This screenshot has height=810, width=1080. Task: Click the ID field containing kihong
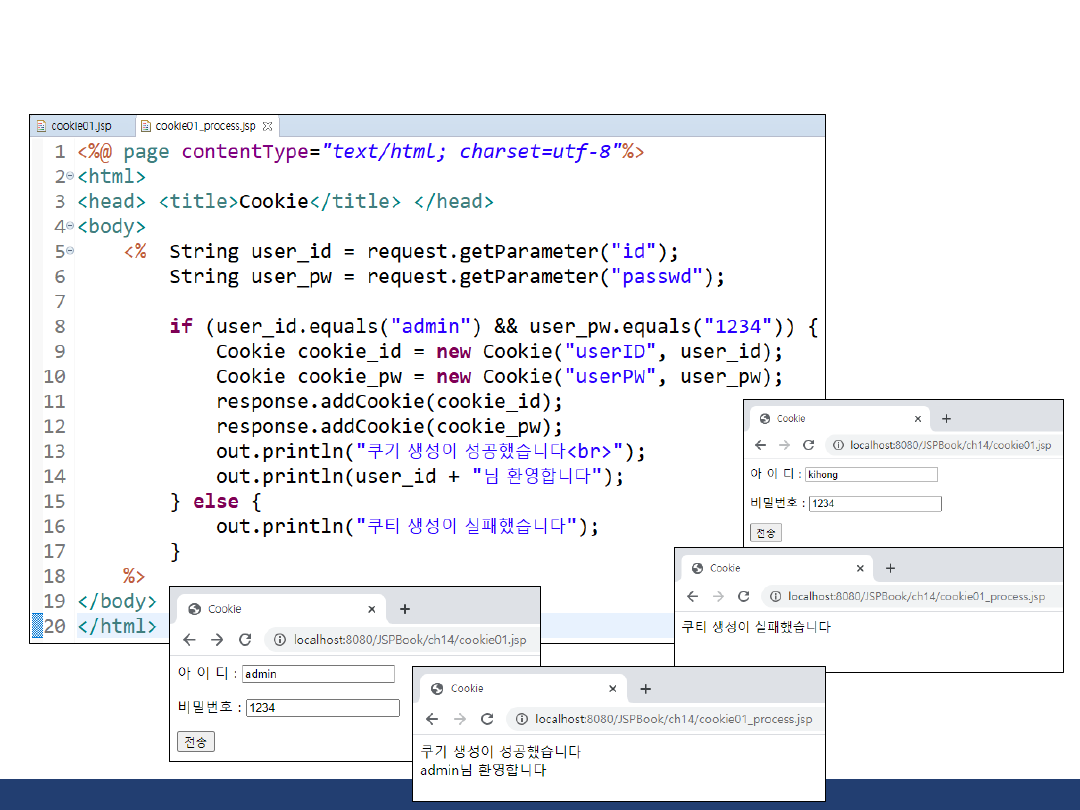click(871, 474)
